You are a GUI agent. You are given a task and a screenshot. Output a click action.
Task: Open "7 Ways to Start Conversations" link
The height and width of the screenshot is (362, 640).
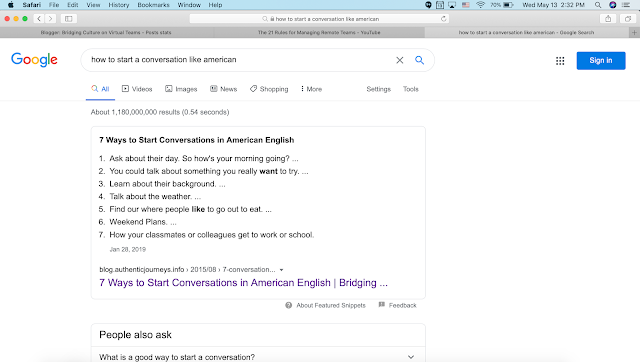click(243, 283)
